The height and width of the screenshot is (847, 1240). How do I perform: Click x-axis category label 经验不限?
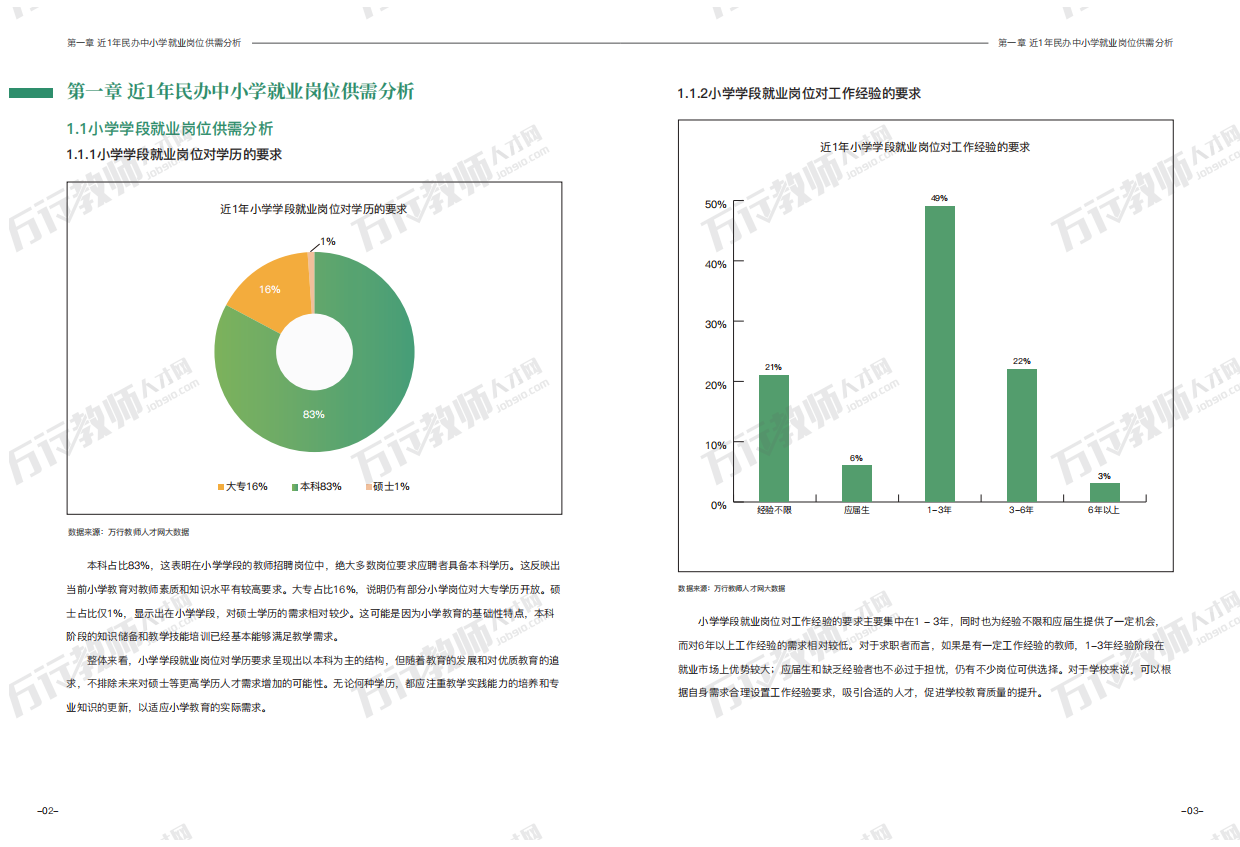click(x=774, y=511)
